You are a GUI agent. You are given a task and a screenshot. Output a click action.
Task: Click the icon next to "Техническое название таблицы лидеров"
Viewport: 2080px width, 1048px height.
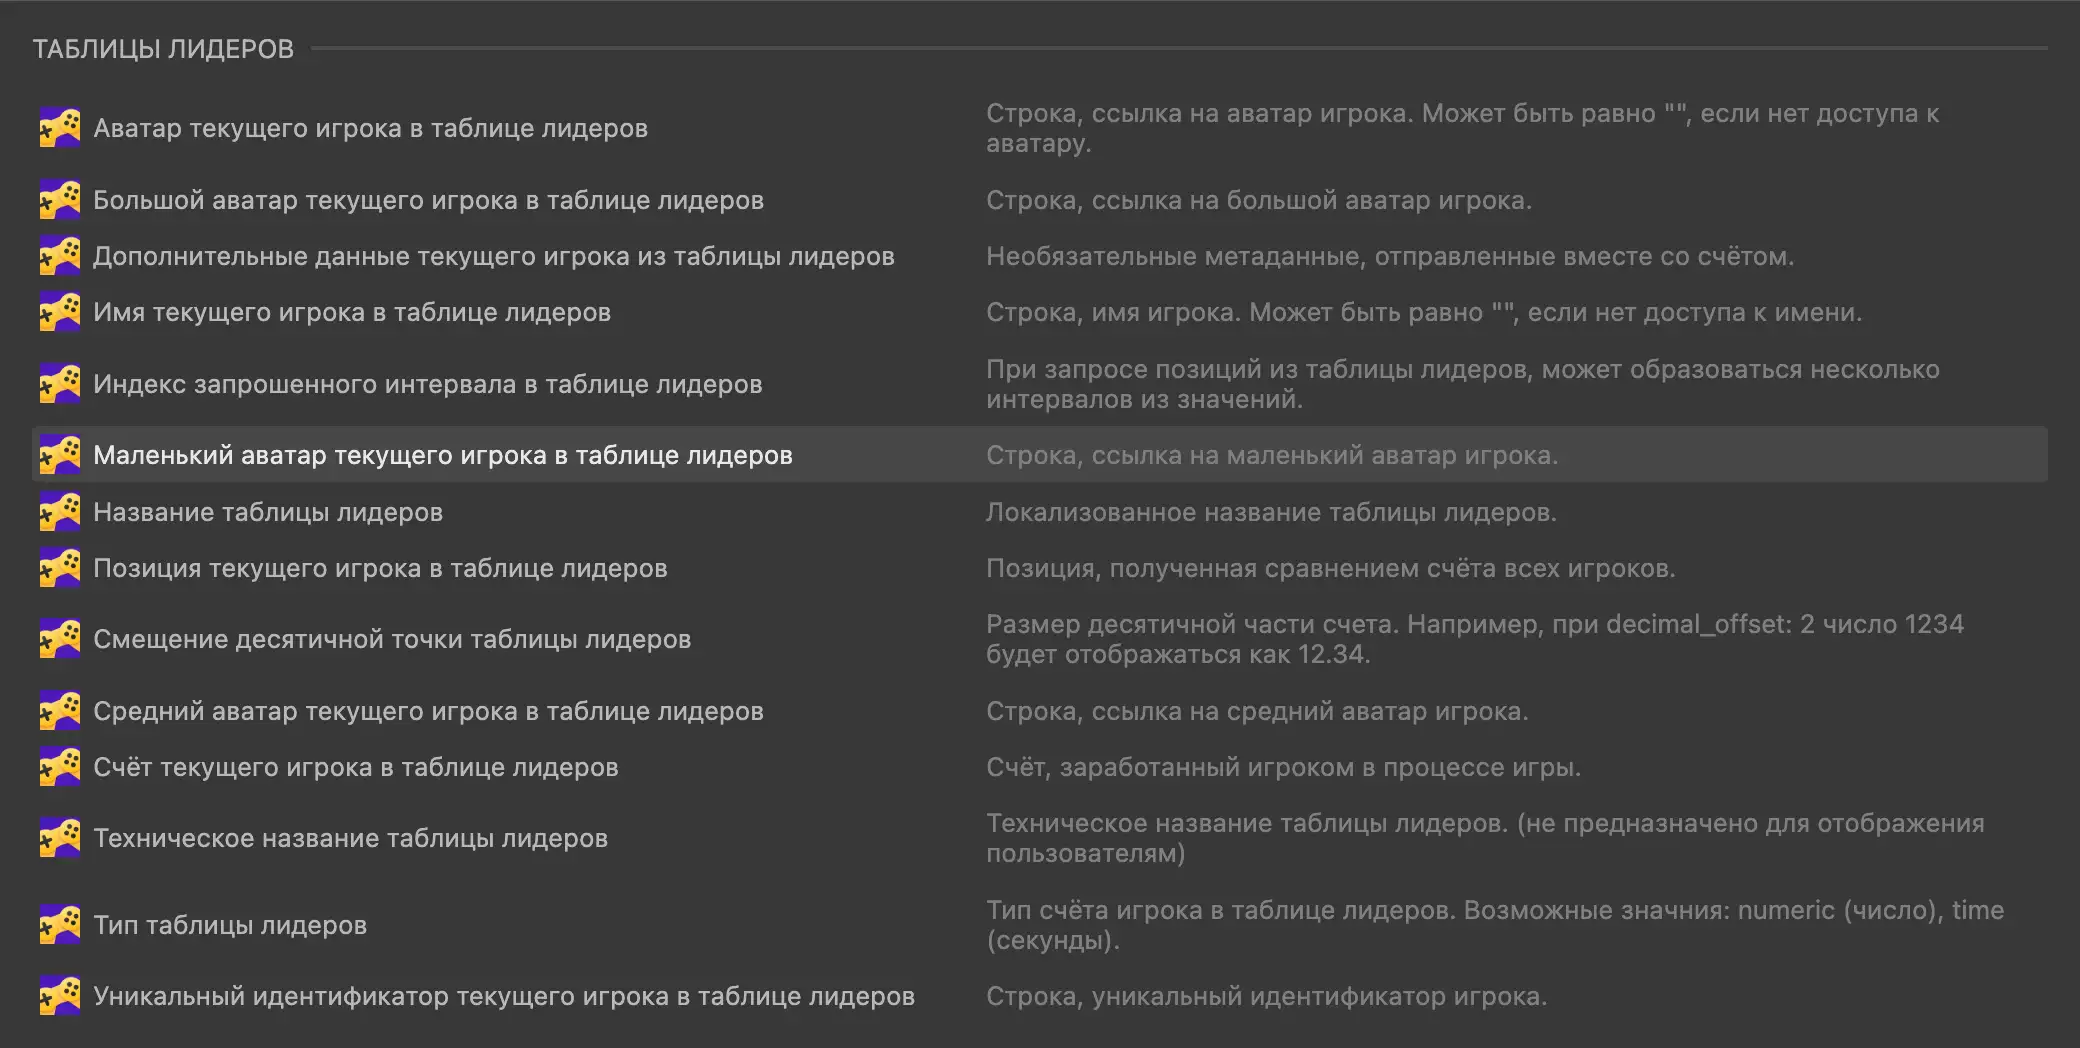[x=60, y=838]
